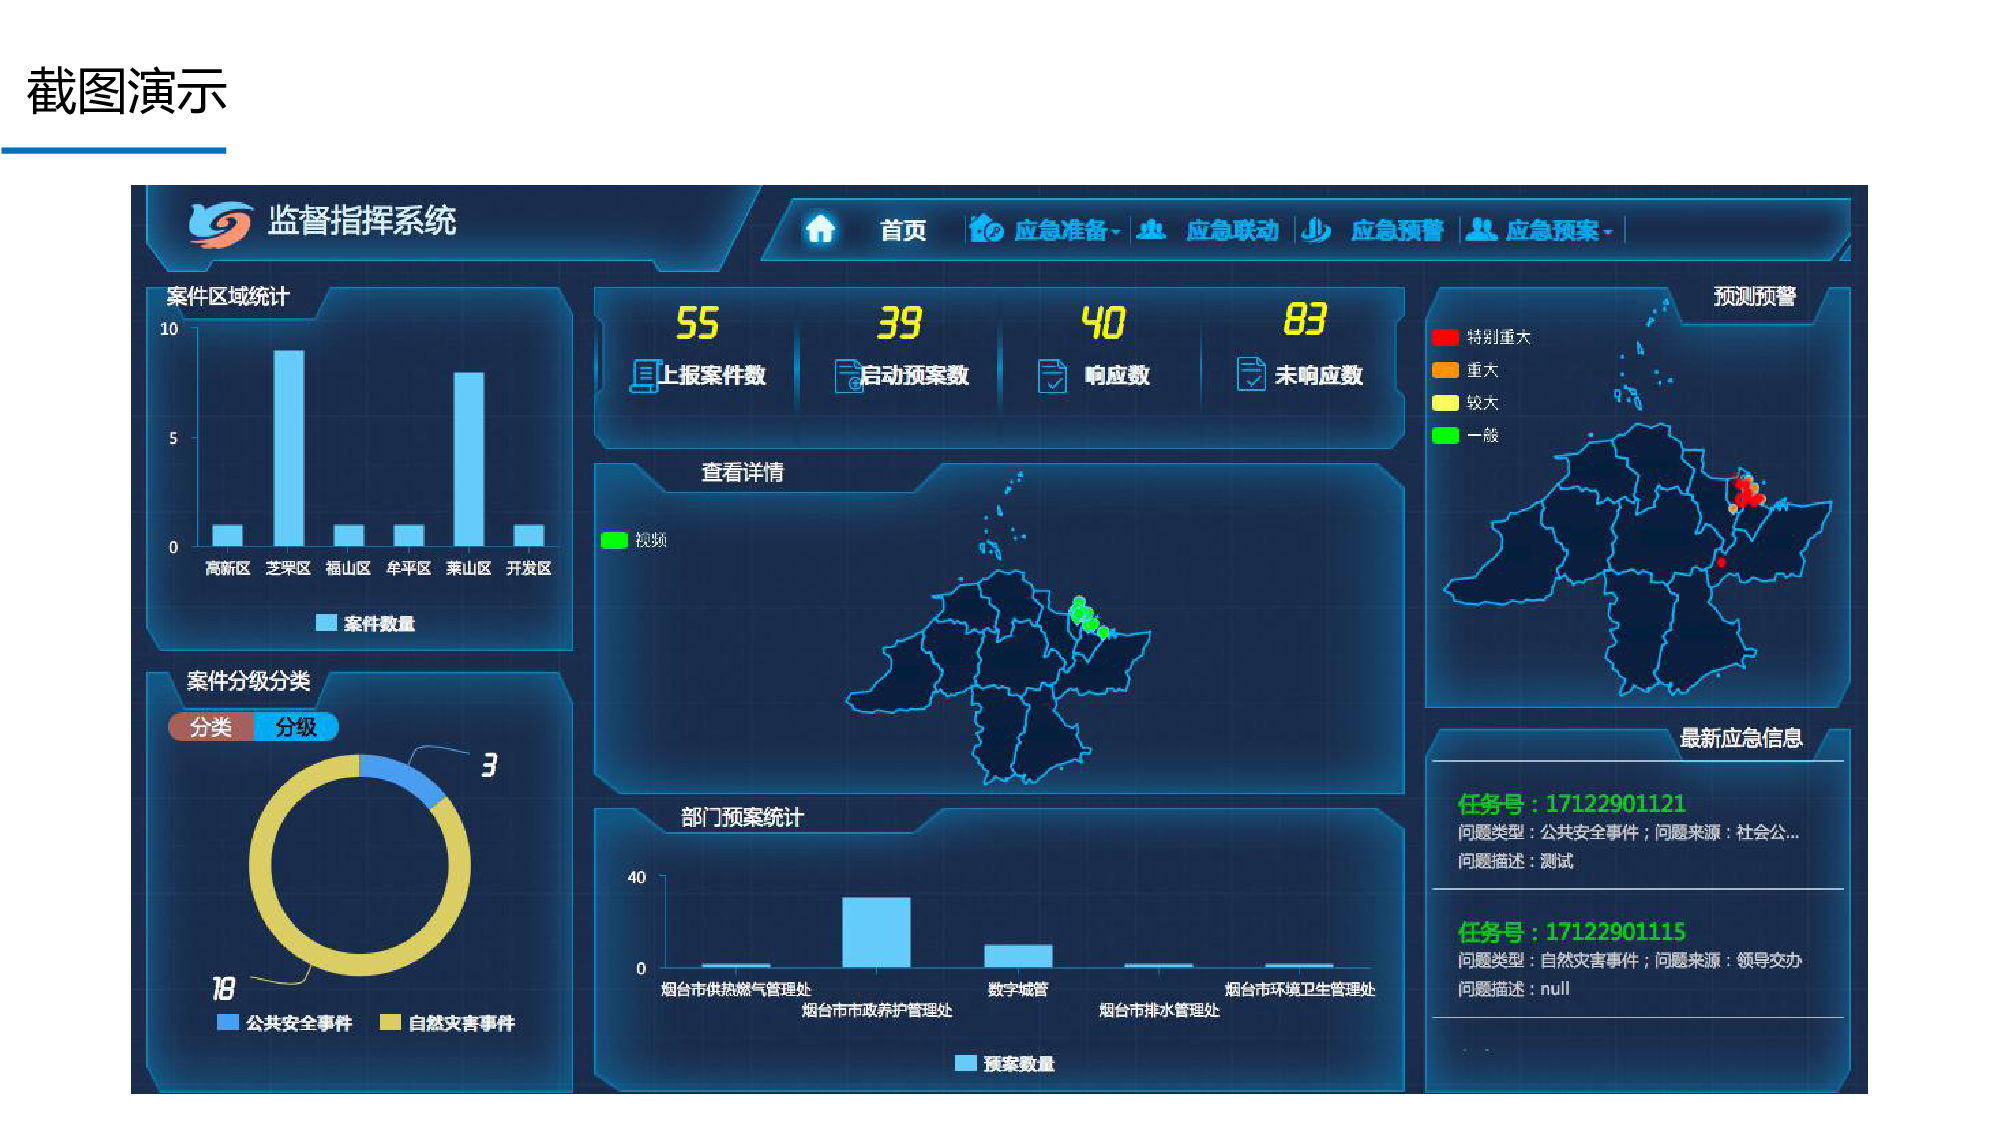The width and height of the screenshot is (2000, 1125).
Task: Click the 应急预警 chart icon
Action: (x=1316, y=230)
